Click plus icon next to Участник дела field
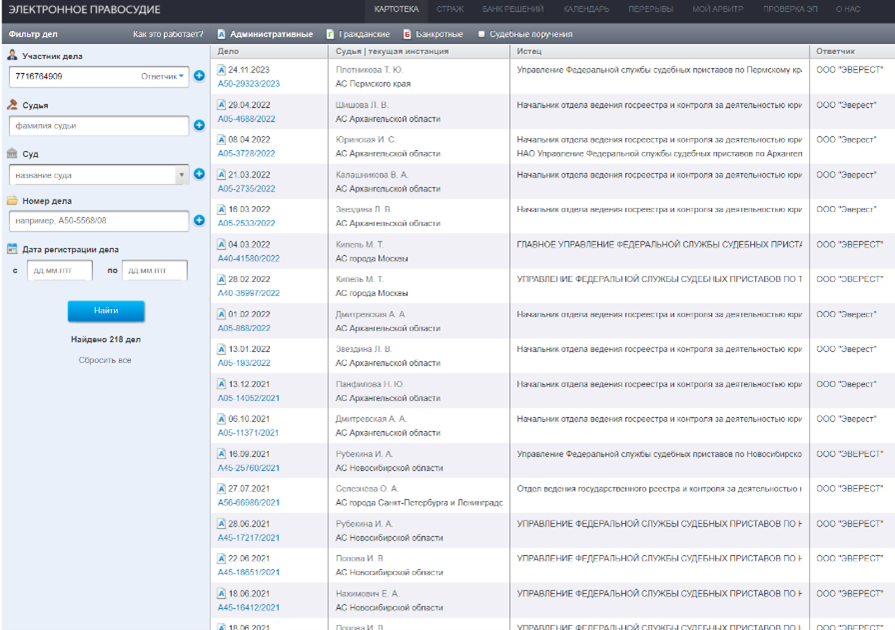Viewport: 895px width, 630px height. [x=199, y=76]
